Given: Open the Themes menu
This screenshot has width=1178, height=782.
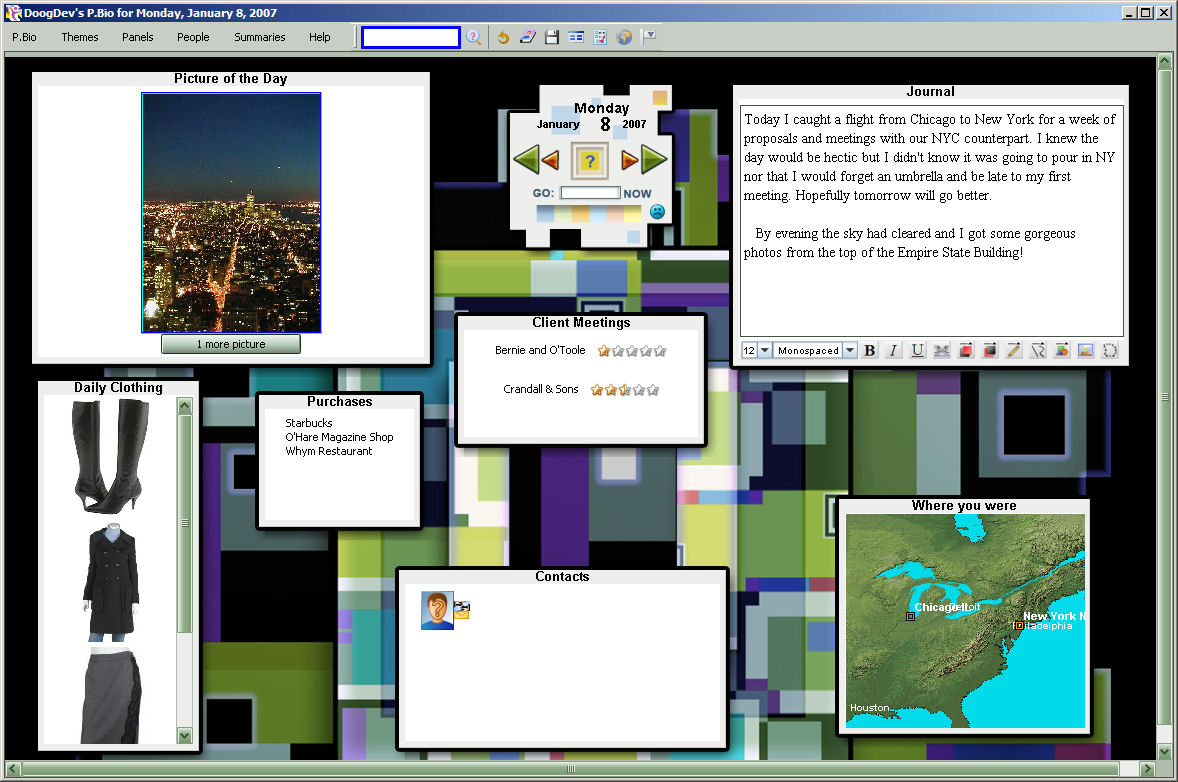Looking at the screenshot, I should coord(80,37).
